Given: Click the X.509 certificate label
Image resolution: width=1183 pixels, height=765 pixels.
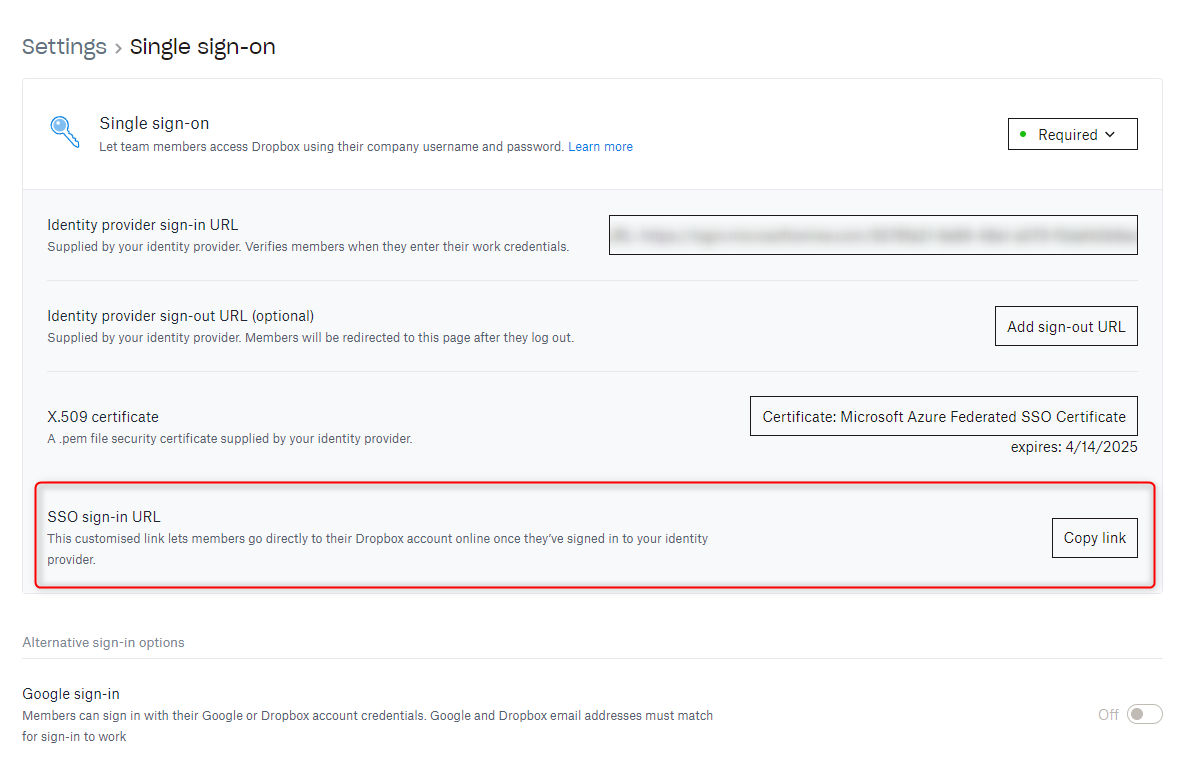Looking at the screenshot, I should [x=103, y=417].
